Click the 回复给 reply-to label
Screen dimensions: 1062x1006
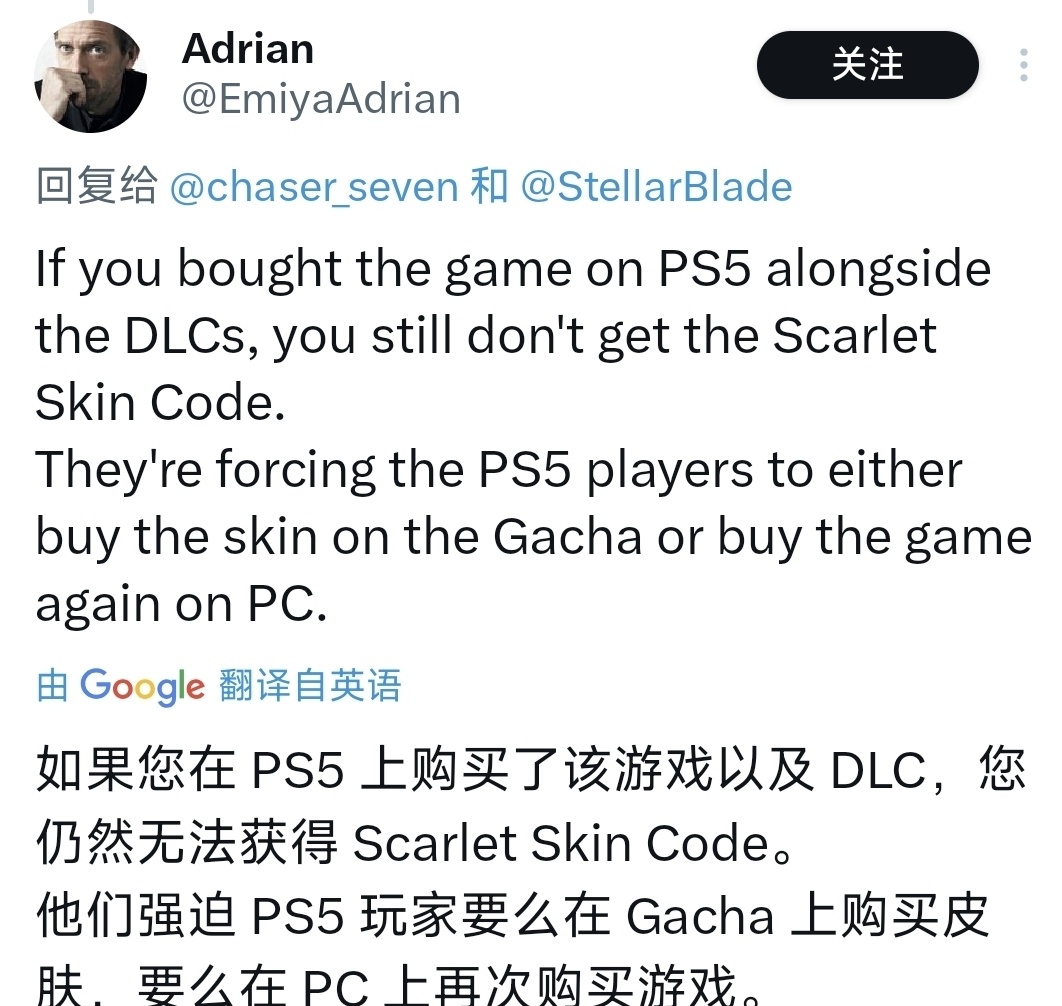97,186
